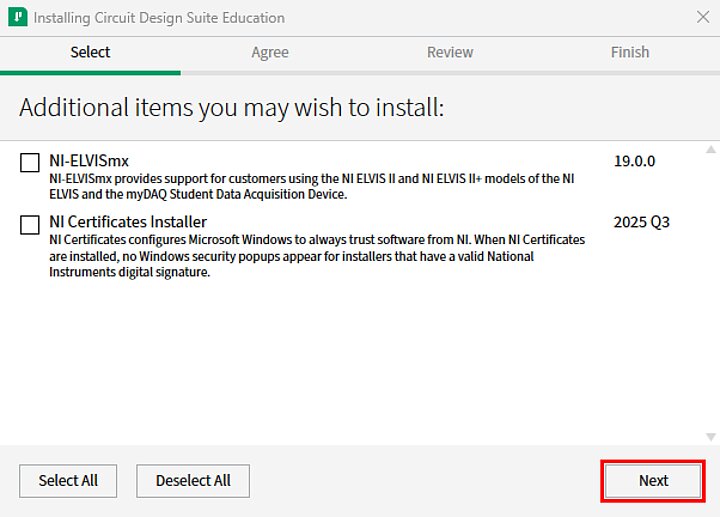Image resolution: width=720 pixels, height=517 pixels.
Task: Click the Select All button
Action: [68, 481]
